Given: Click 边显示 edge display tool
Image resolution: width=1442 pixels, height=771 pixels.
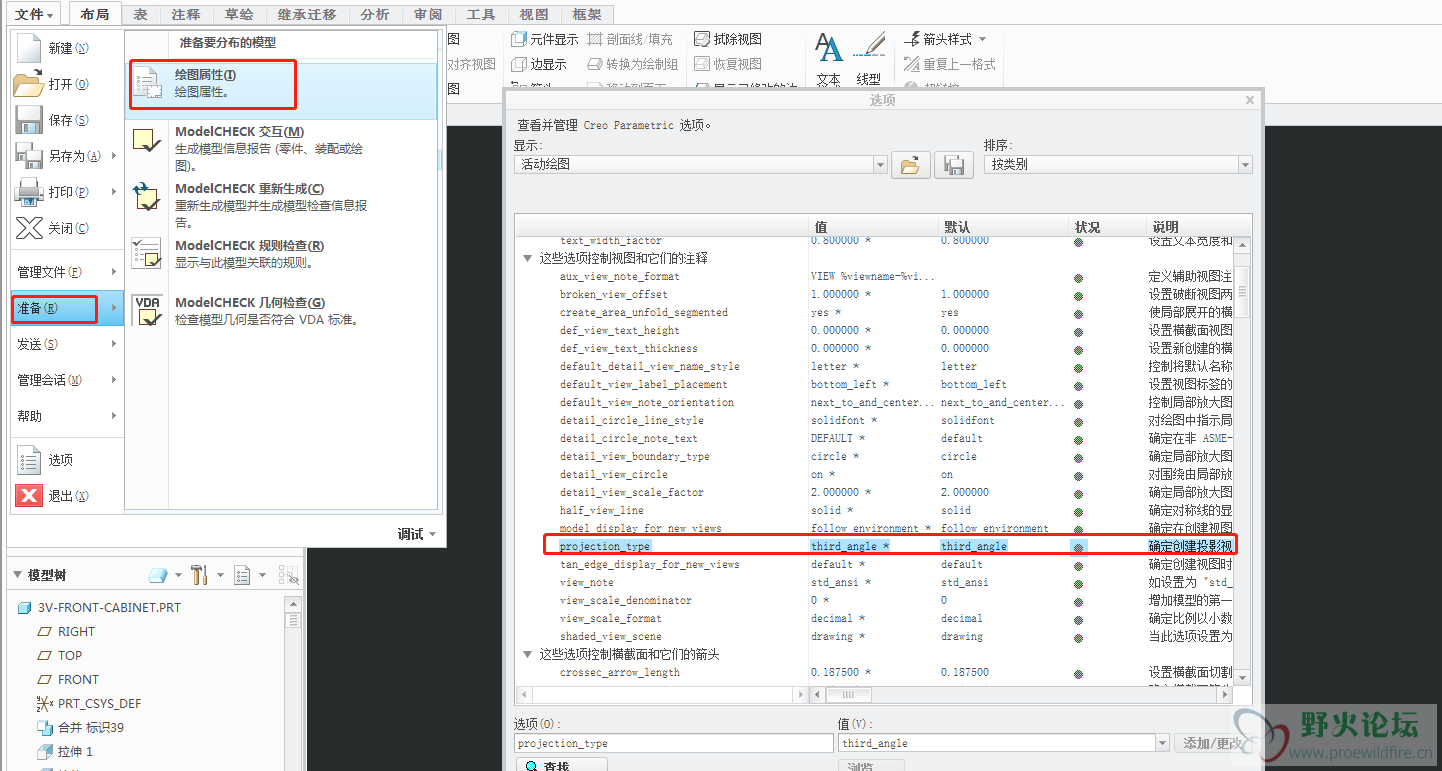Looking at the screenshot, I should [538, 64].
